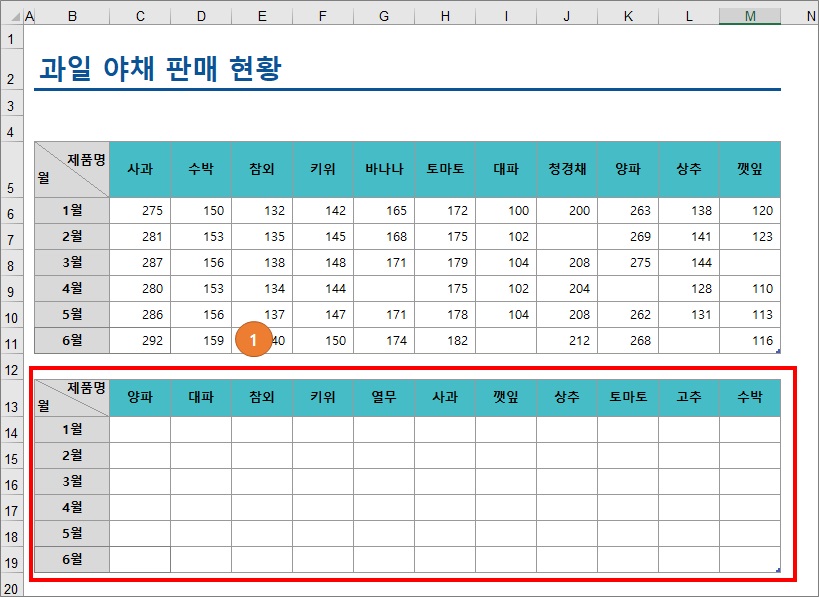This screenshot has height=597, width=819.
Task: Select empty cell under 수박 for 6월 in lower table
Action: tap(750, 559)
